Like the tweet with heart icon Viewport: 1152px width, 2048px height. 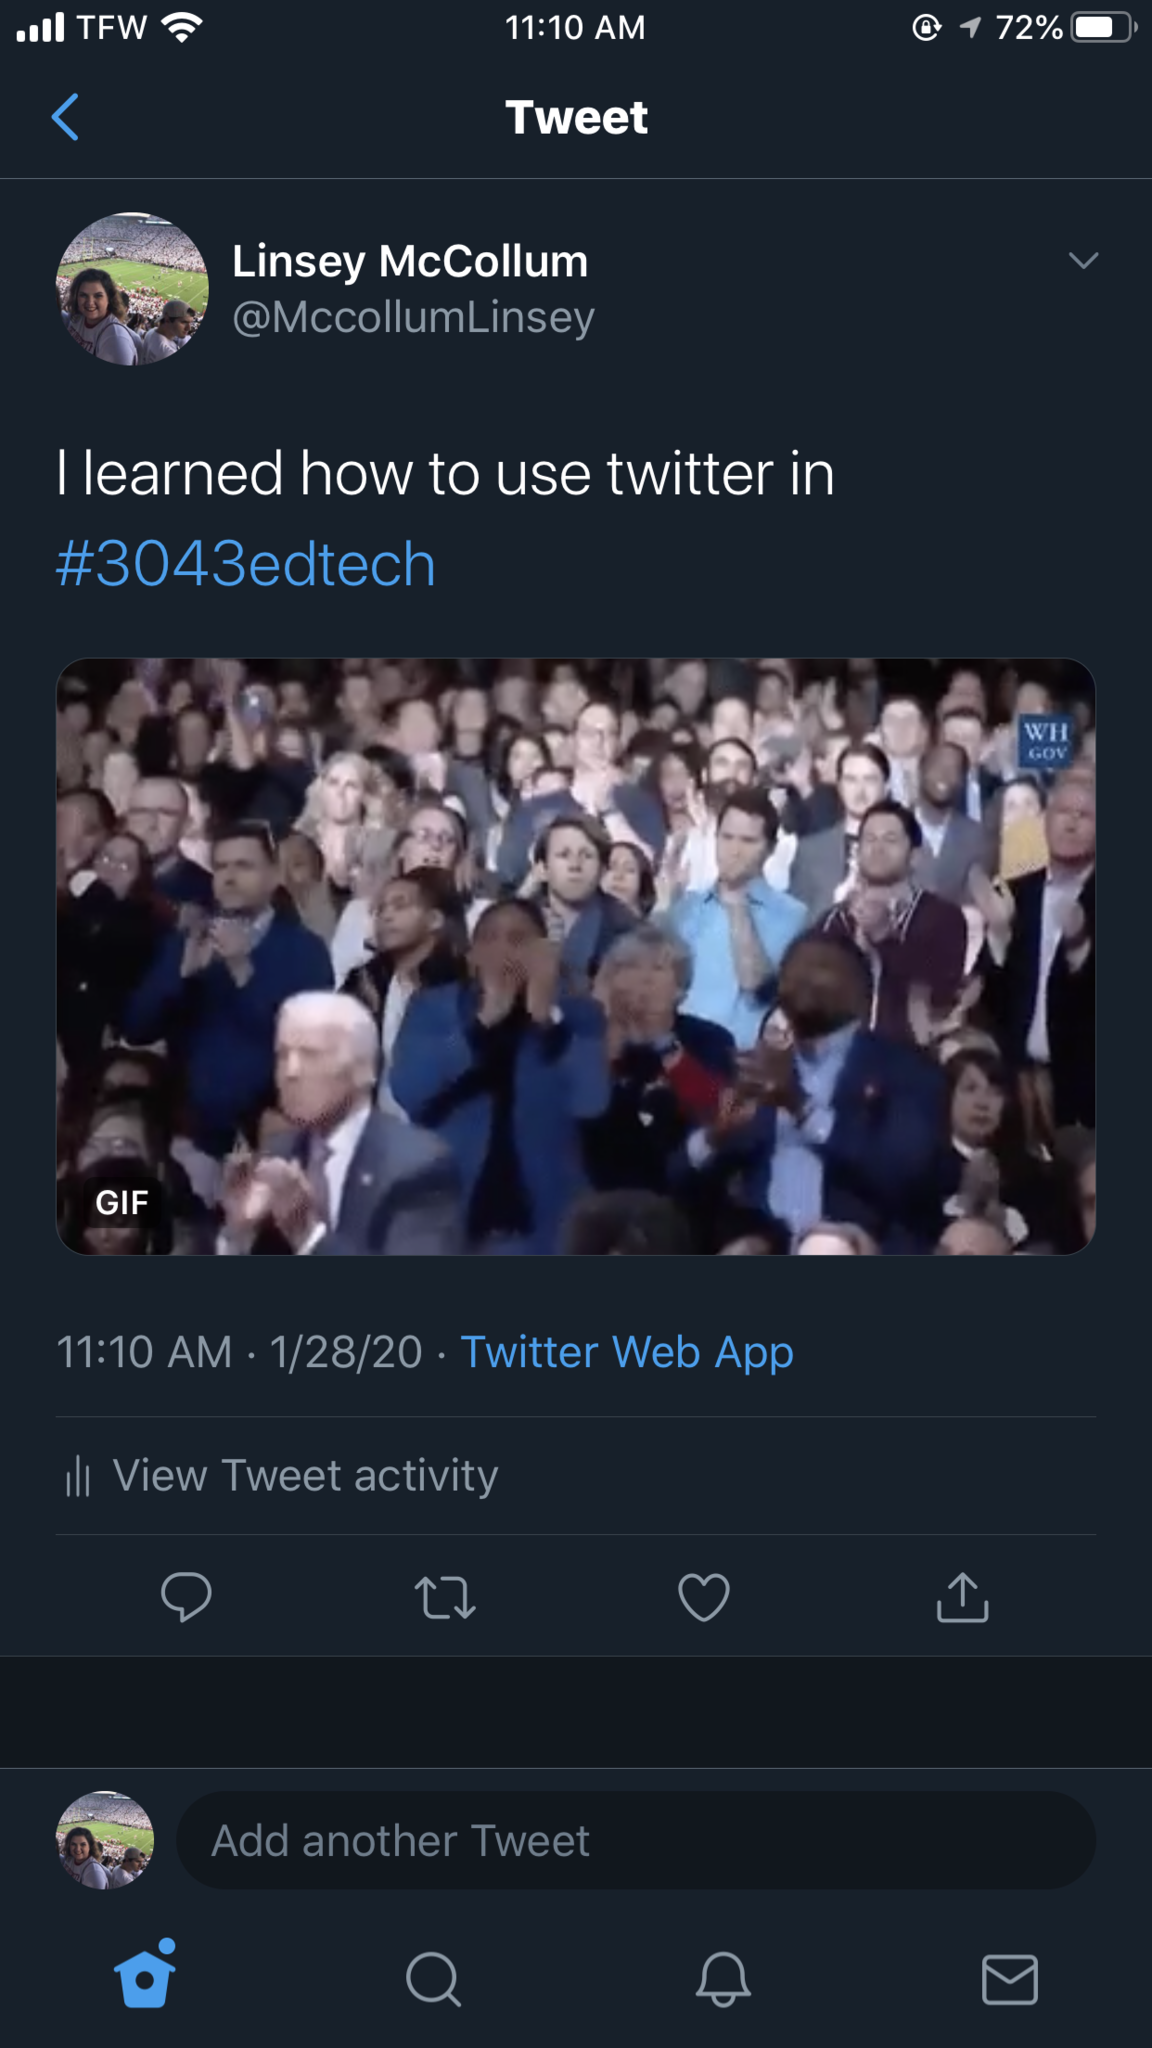pos(703,1597)
